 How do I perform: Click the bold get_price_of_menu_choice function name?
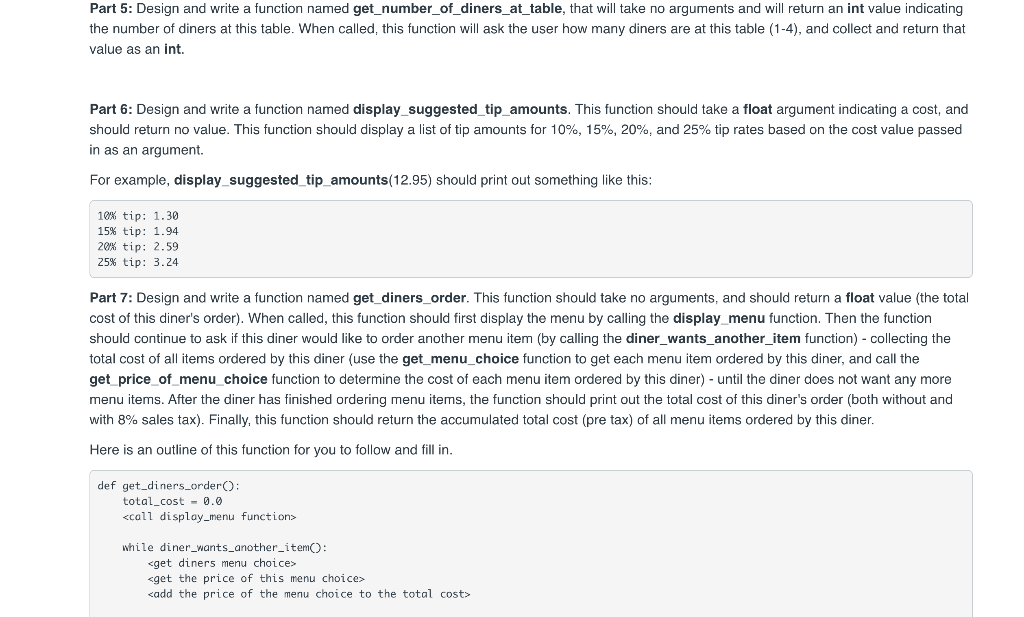(x=178, y=379)
